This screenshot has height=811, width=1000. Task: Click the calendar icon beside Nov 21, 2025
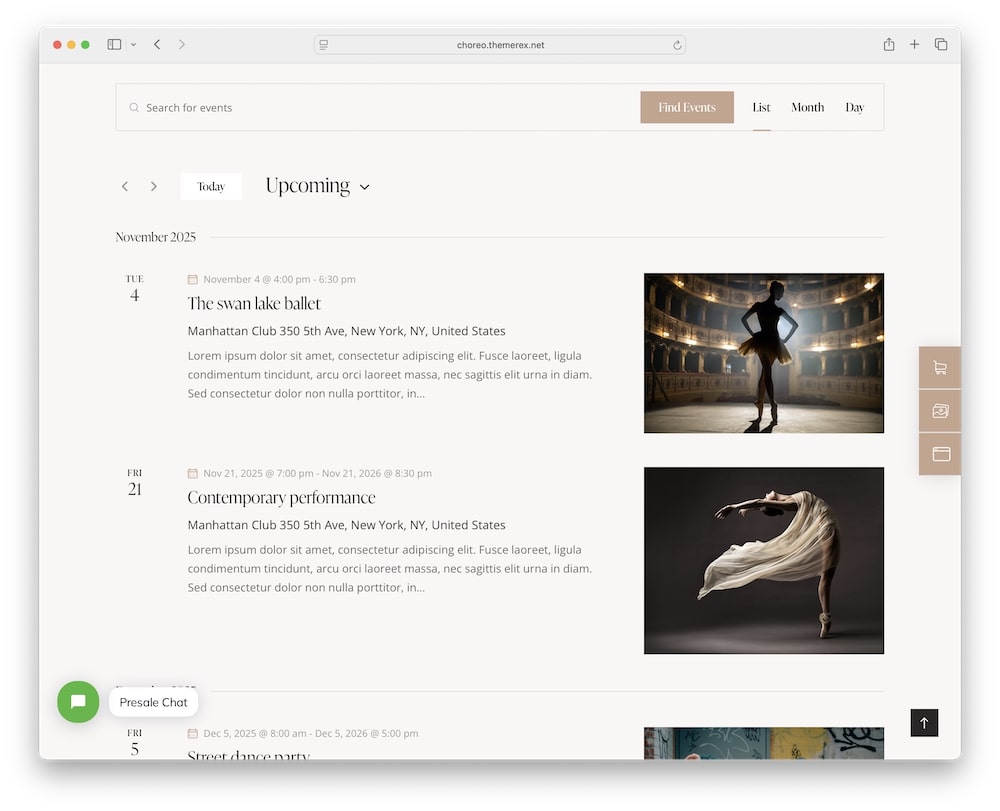[x=193, y=473]
